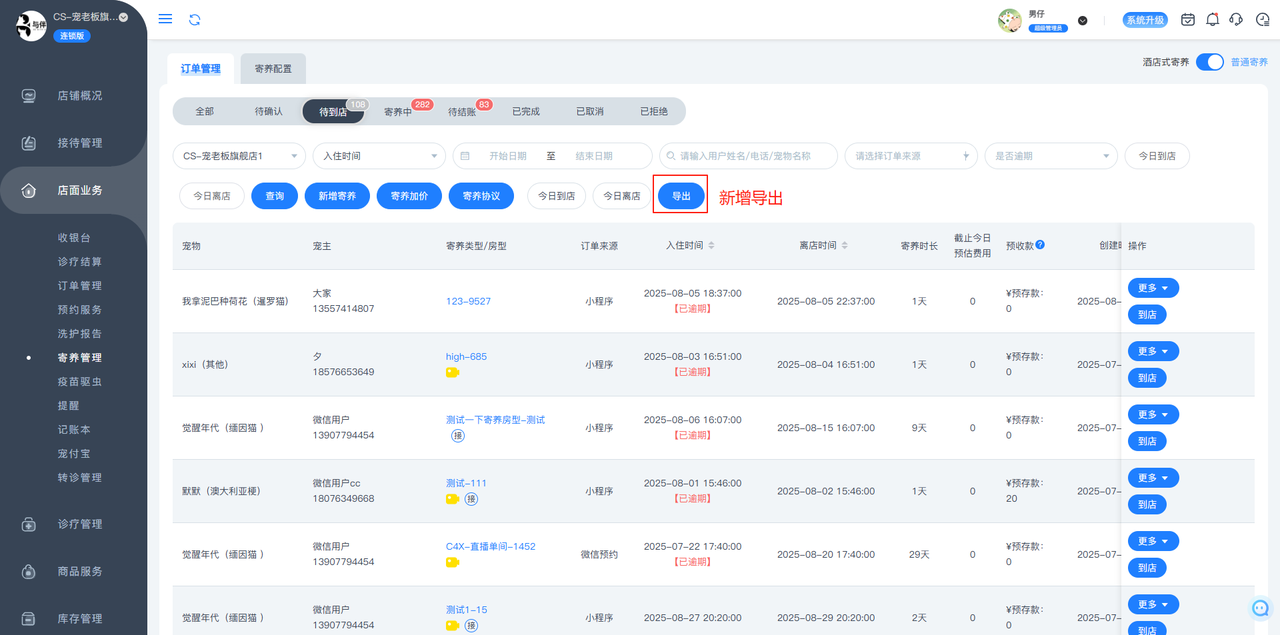Click the 开始日期 start date field
1280x635 pixels.
coord(508,156)
